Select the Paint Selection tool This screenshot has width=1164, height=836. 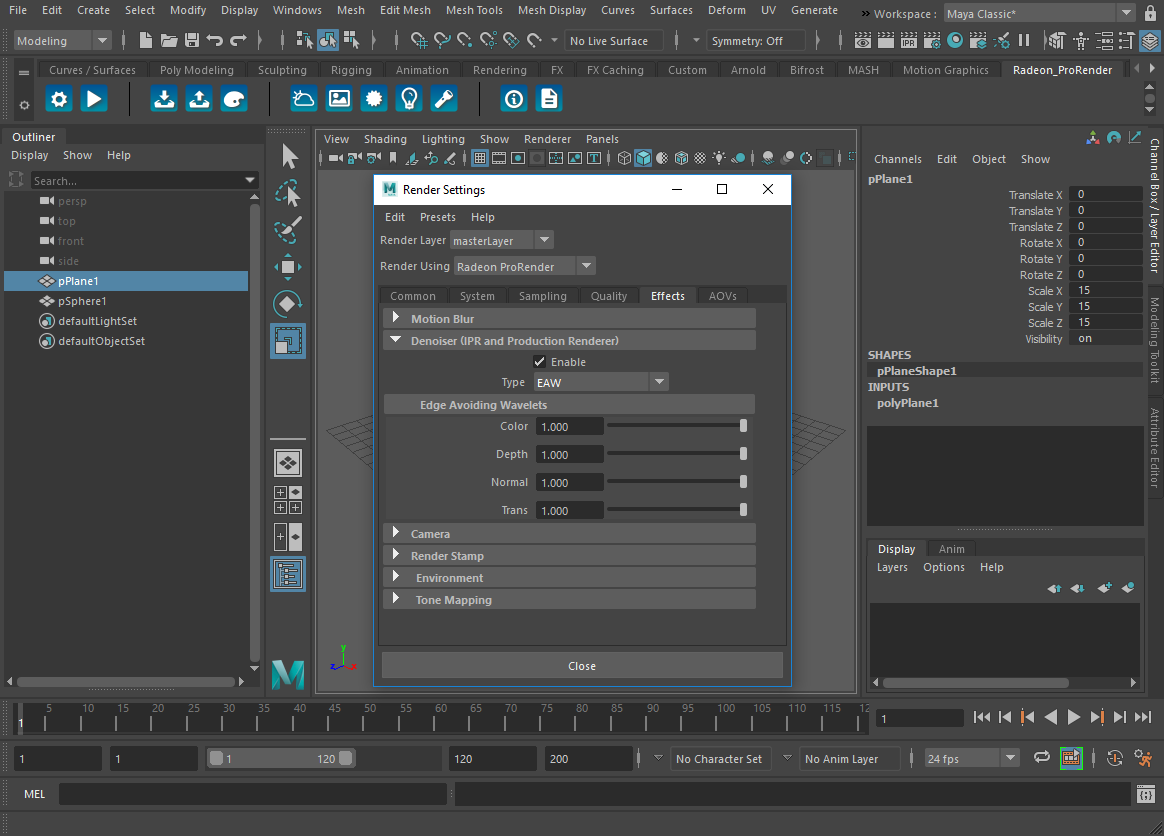tap(288, 229)
